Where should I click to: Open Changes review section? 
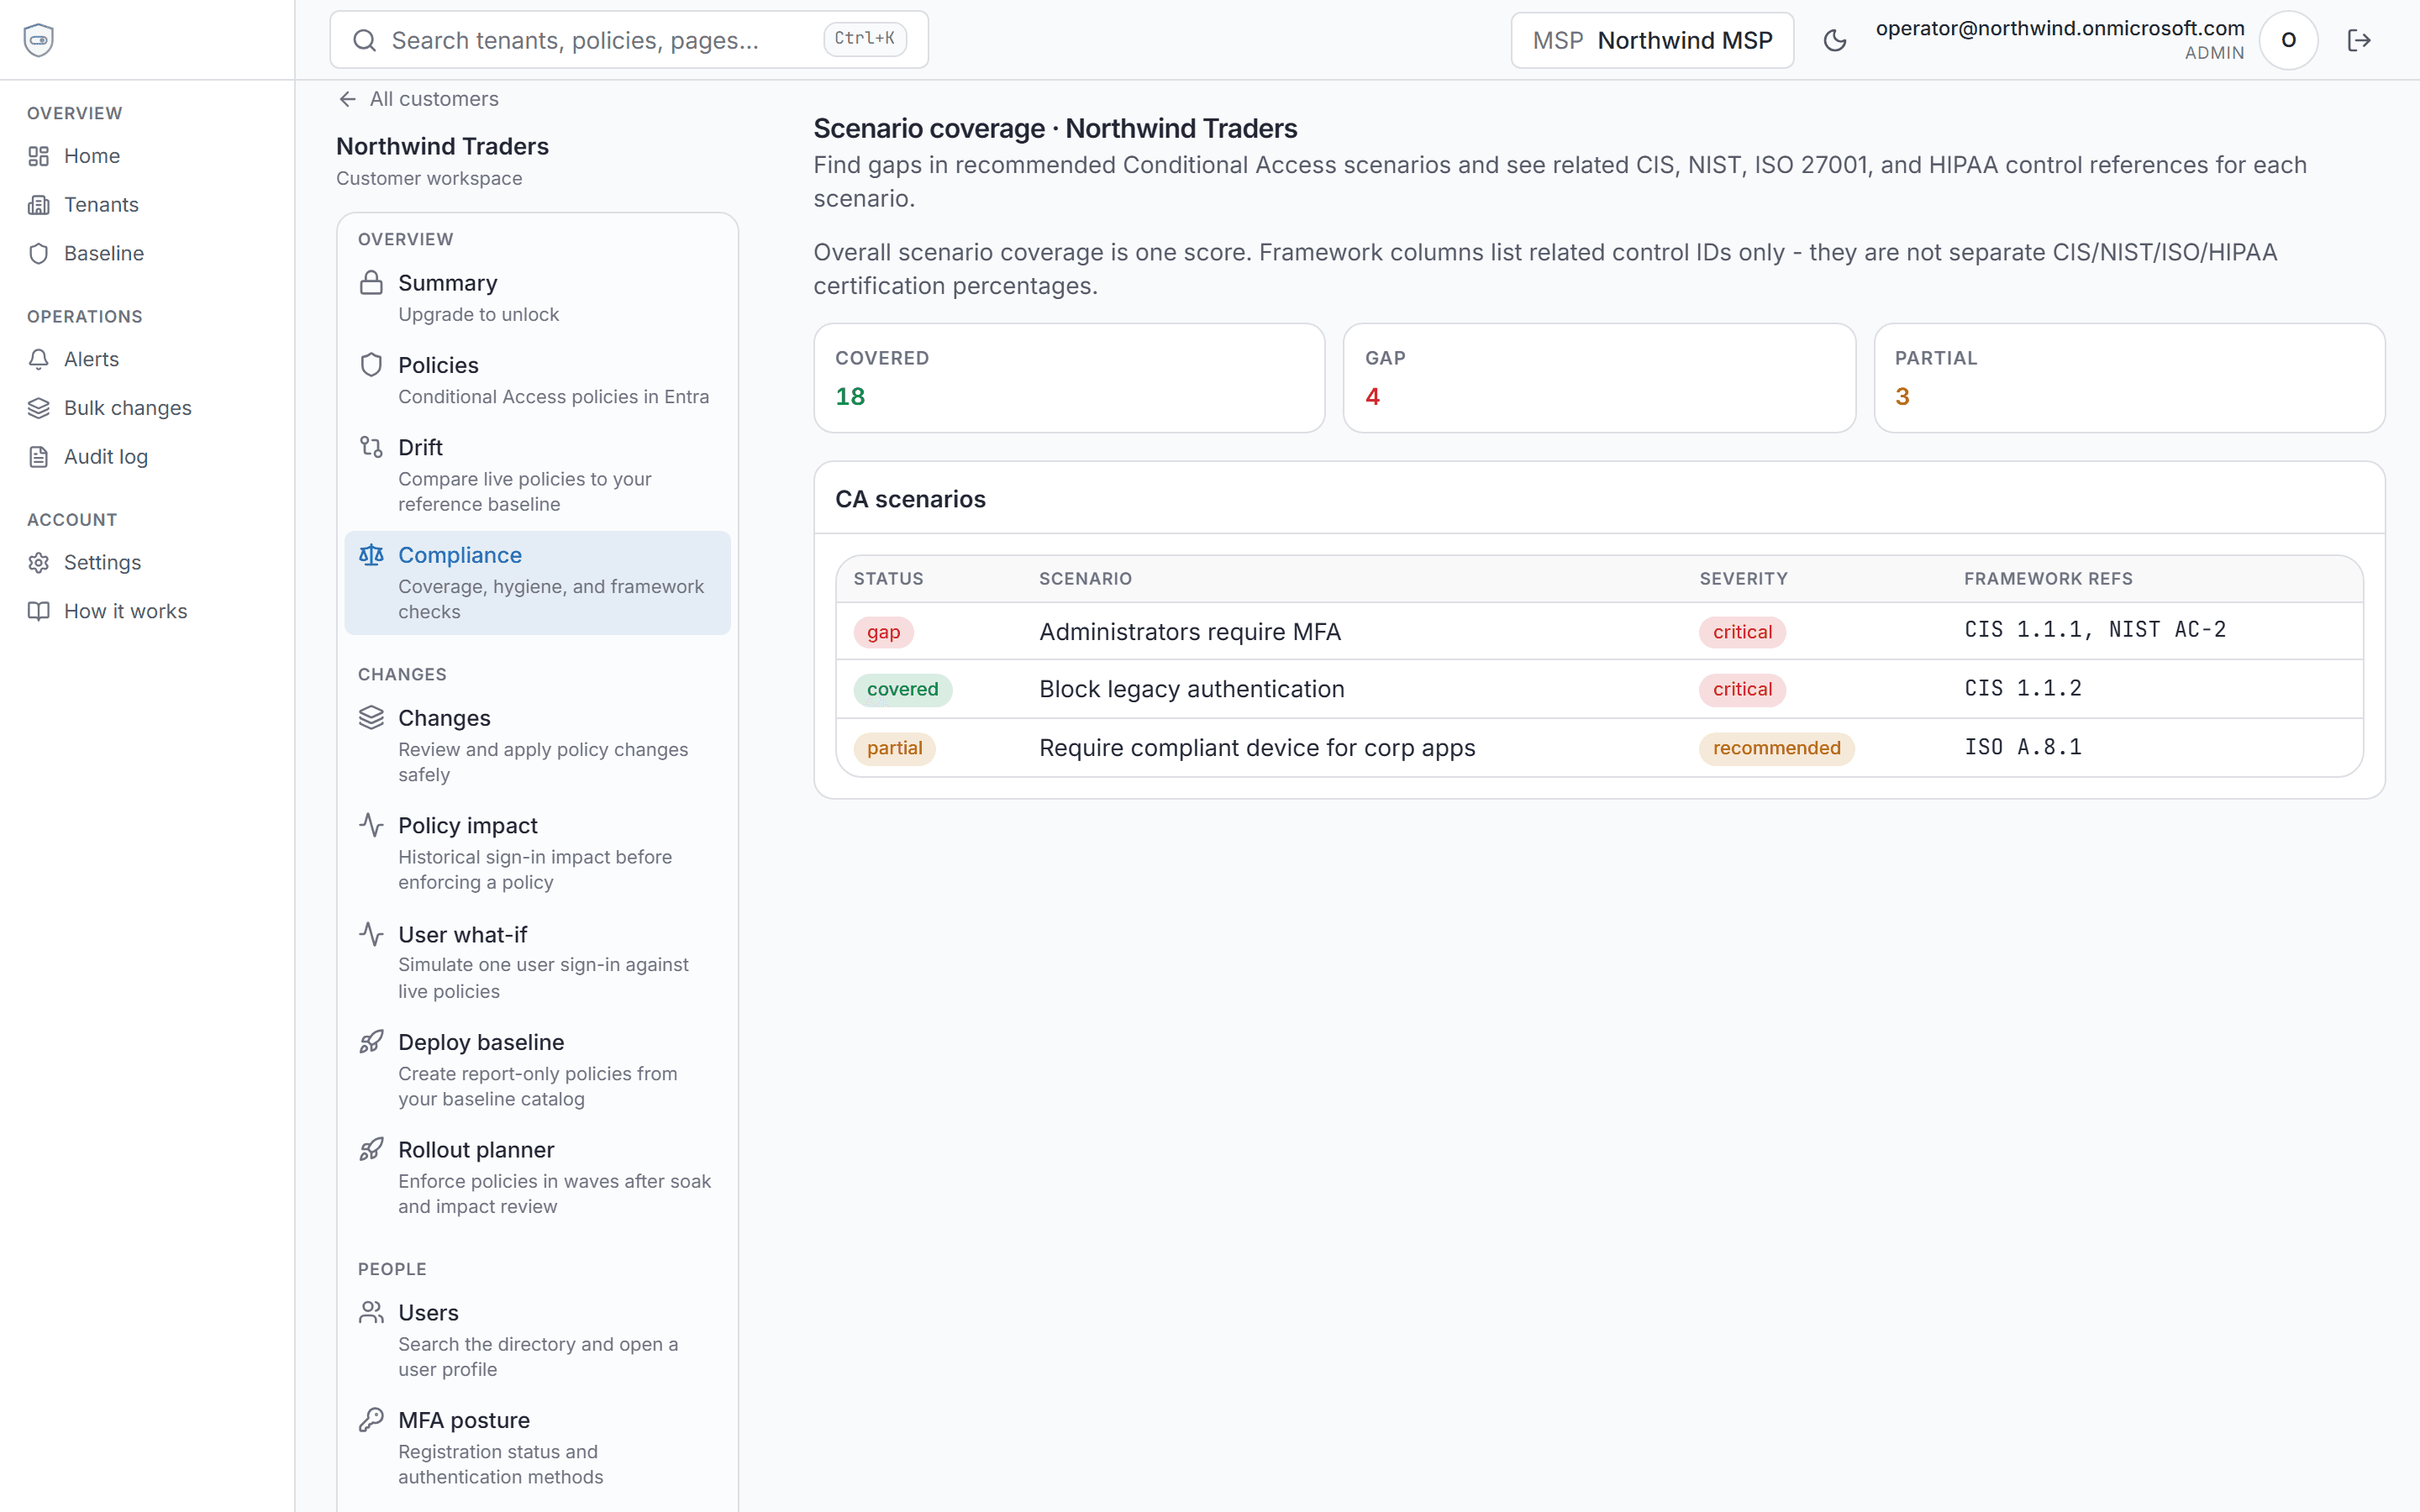tap(537, 746)
